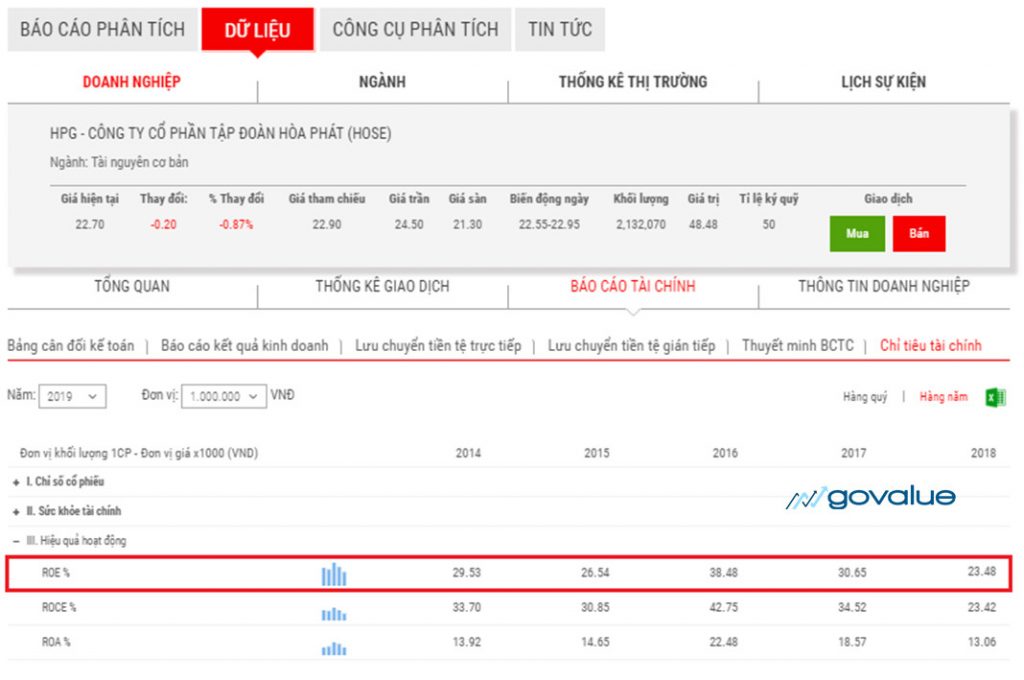This screenshot has width=1024, height=680.
Task: Click the red Bán button
Action: (x=919, y=233)
